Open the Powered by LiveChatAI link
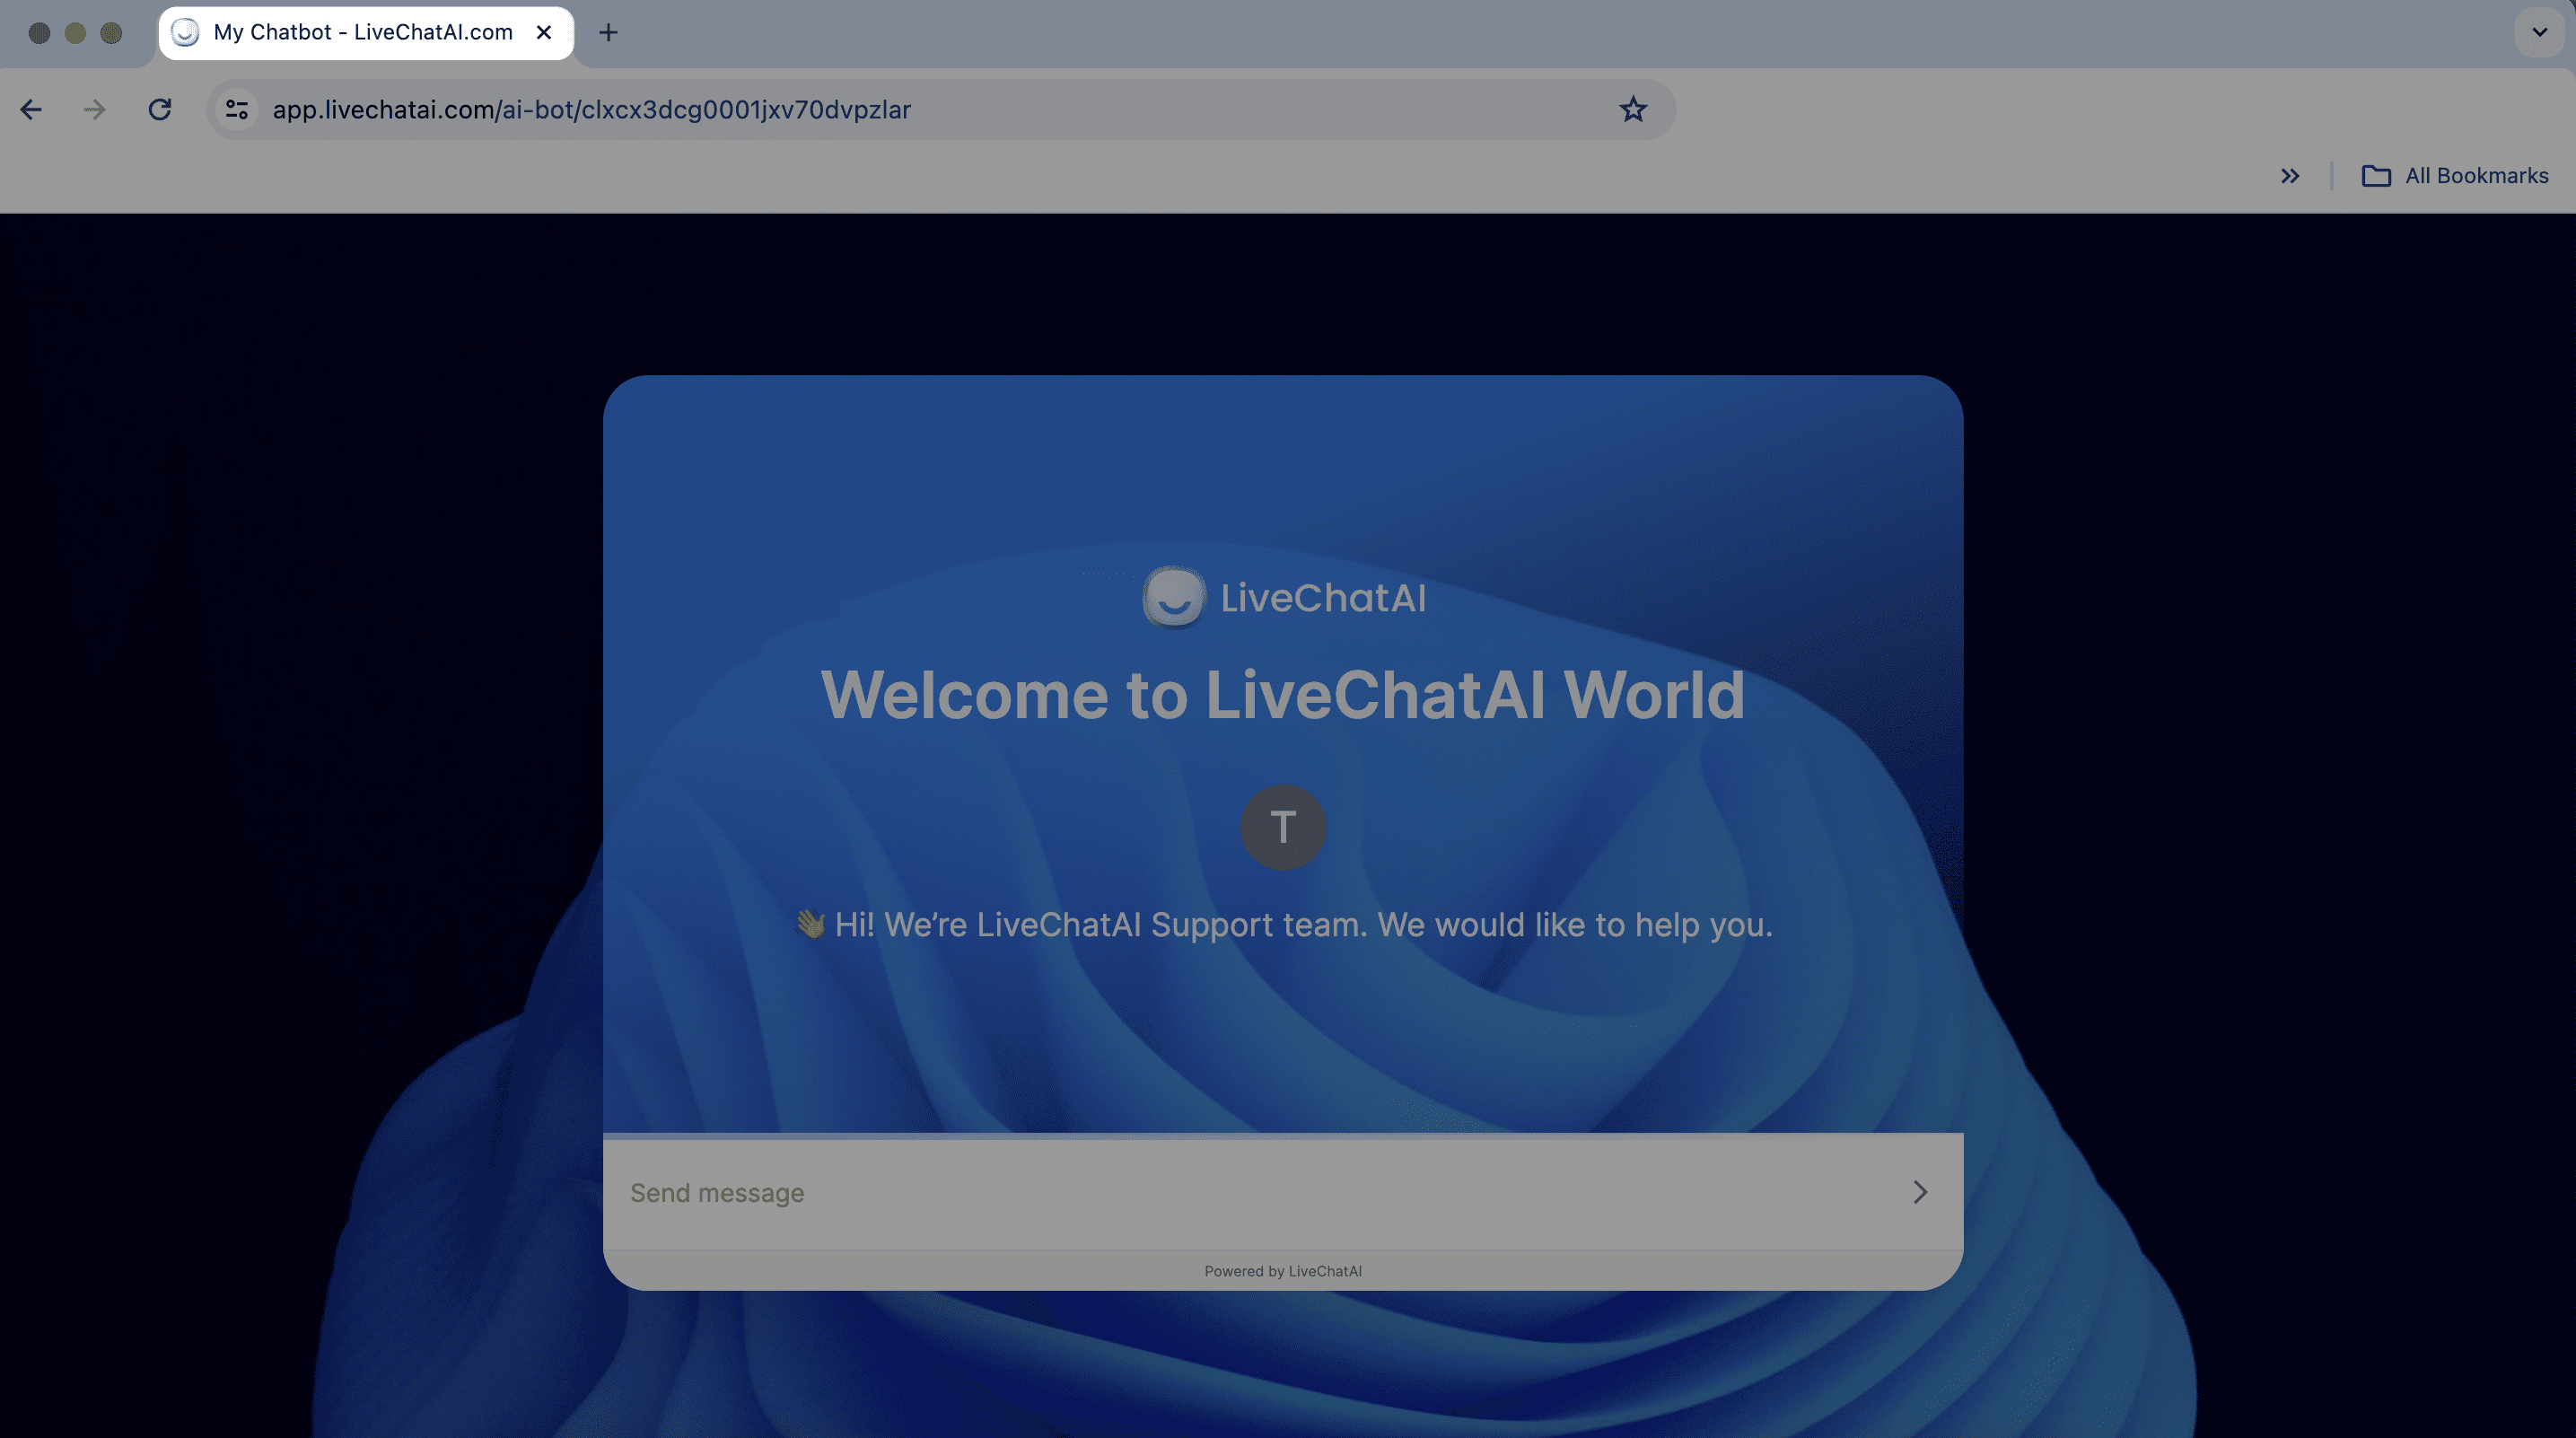This screenshot has width=2576, height=1438. tap(1283, 1271)
